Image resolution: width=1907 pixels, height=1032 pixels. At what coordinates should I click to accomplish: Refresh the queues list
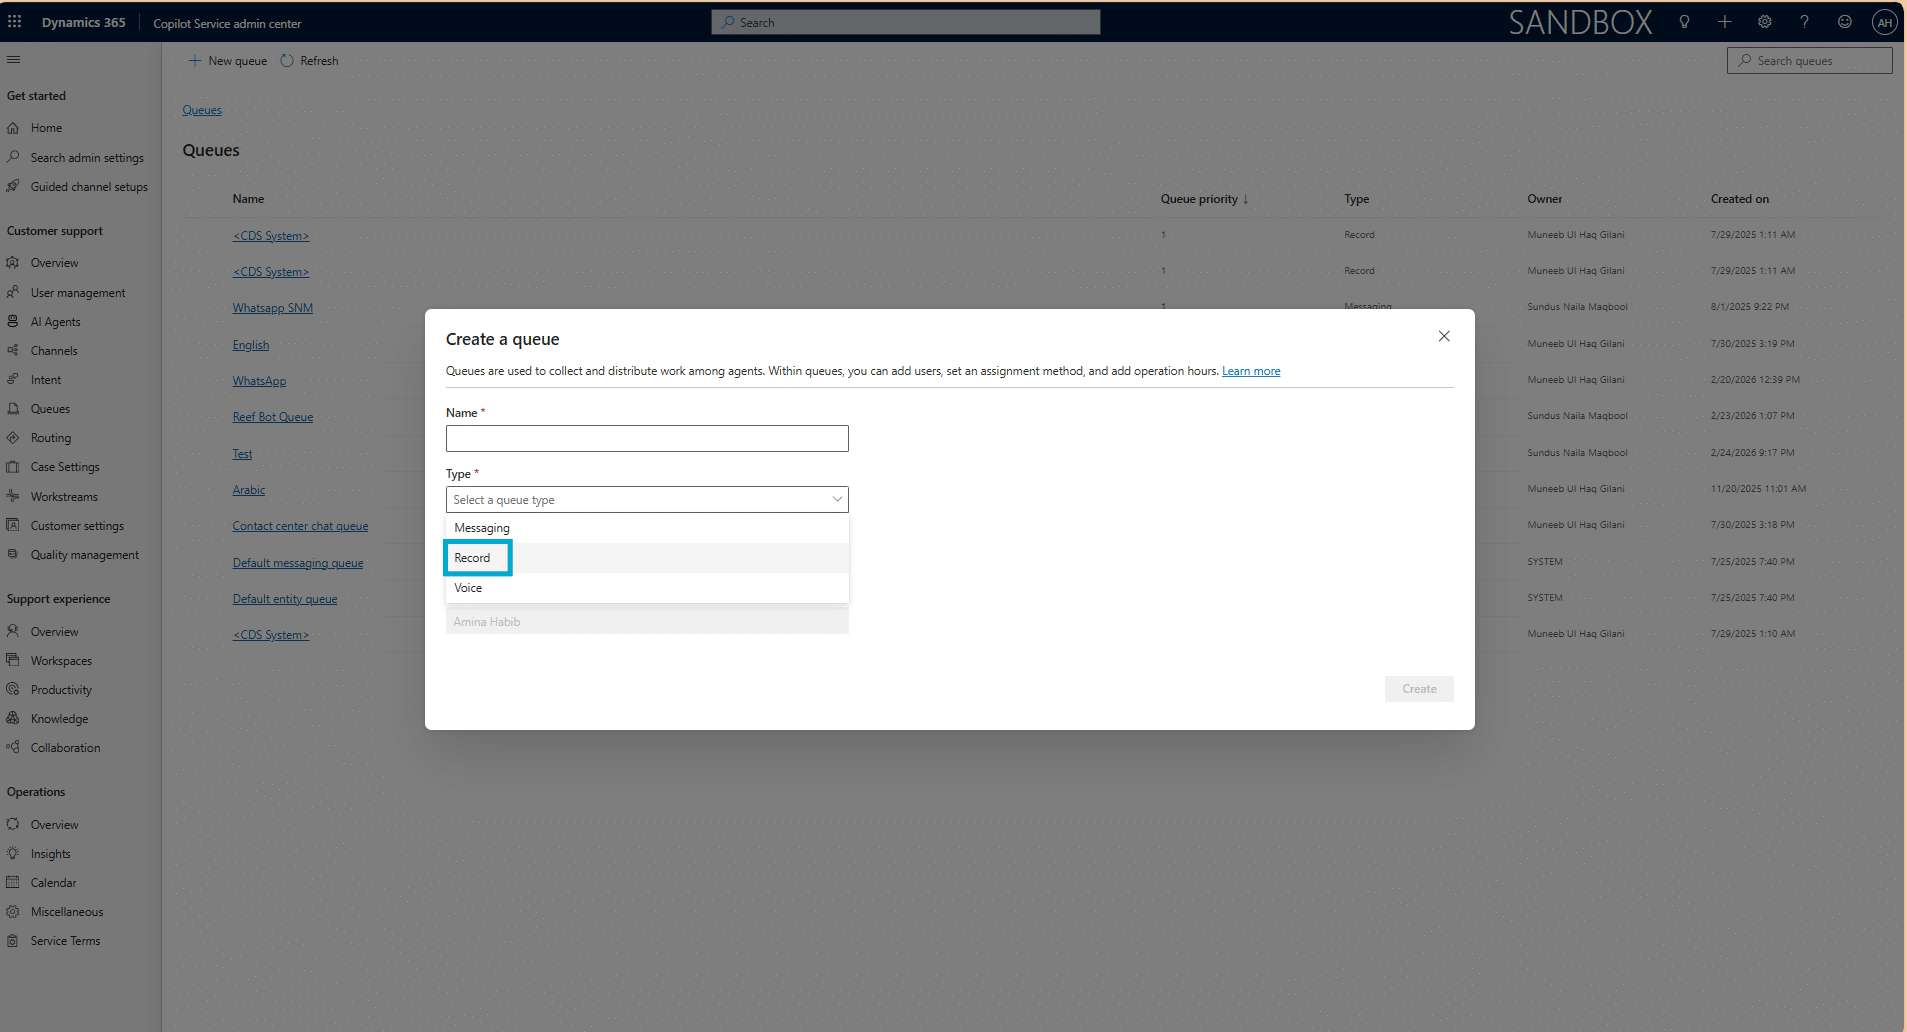click(309, 61)
